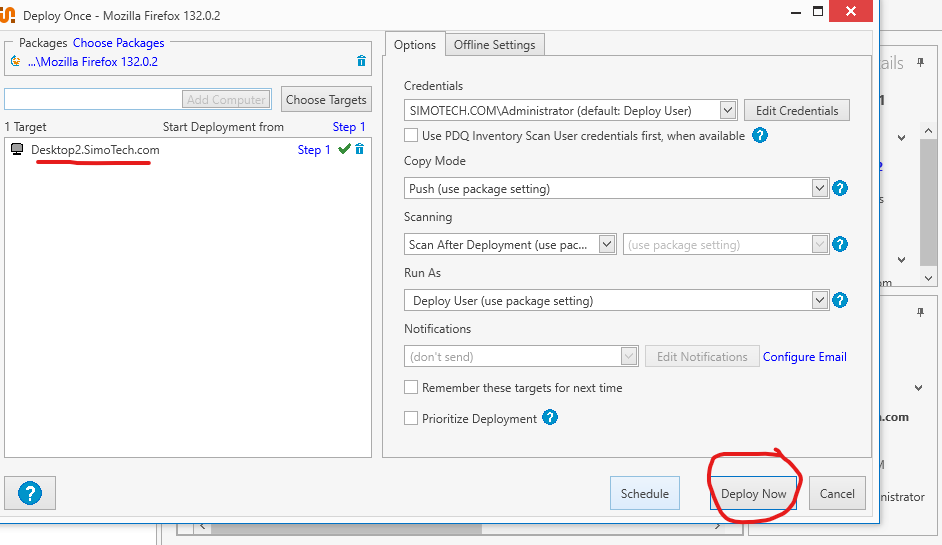The height and width of the screenshot is (545, 942).
Task: Click Edit Credentials button
Action: coord(797,111)
